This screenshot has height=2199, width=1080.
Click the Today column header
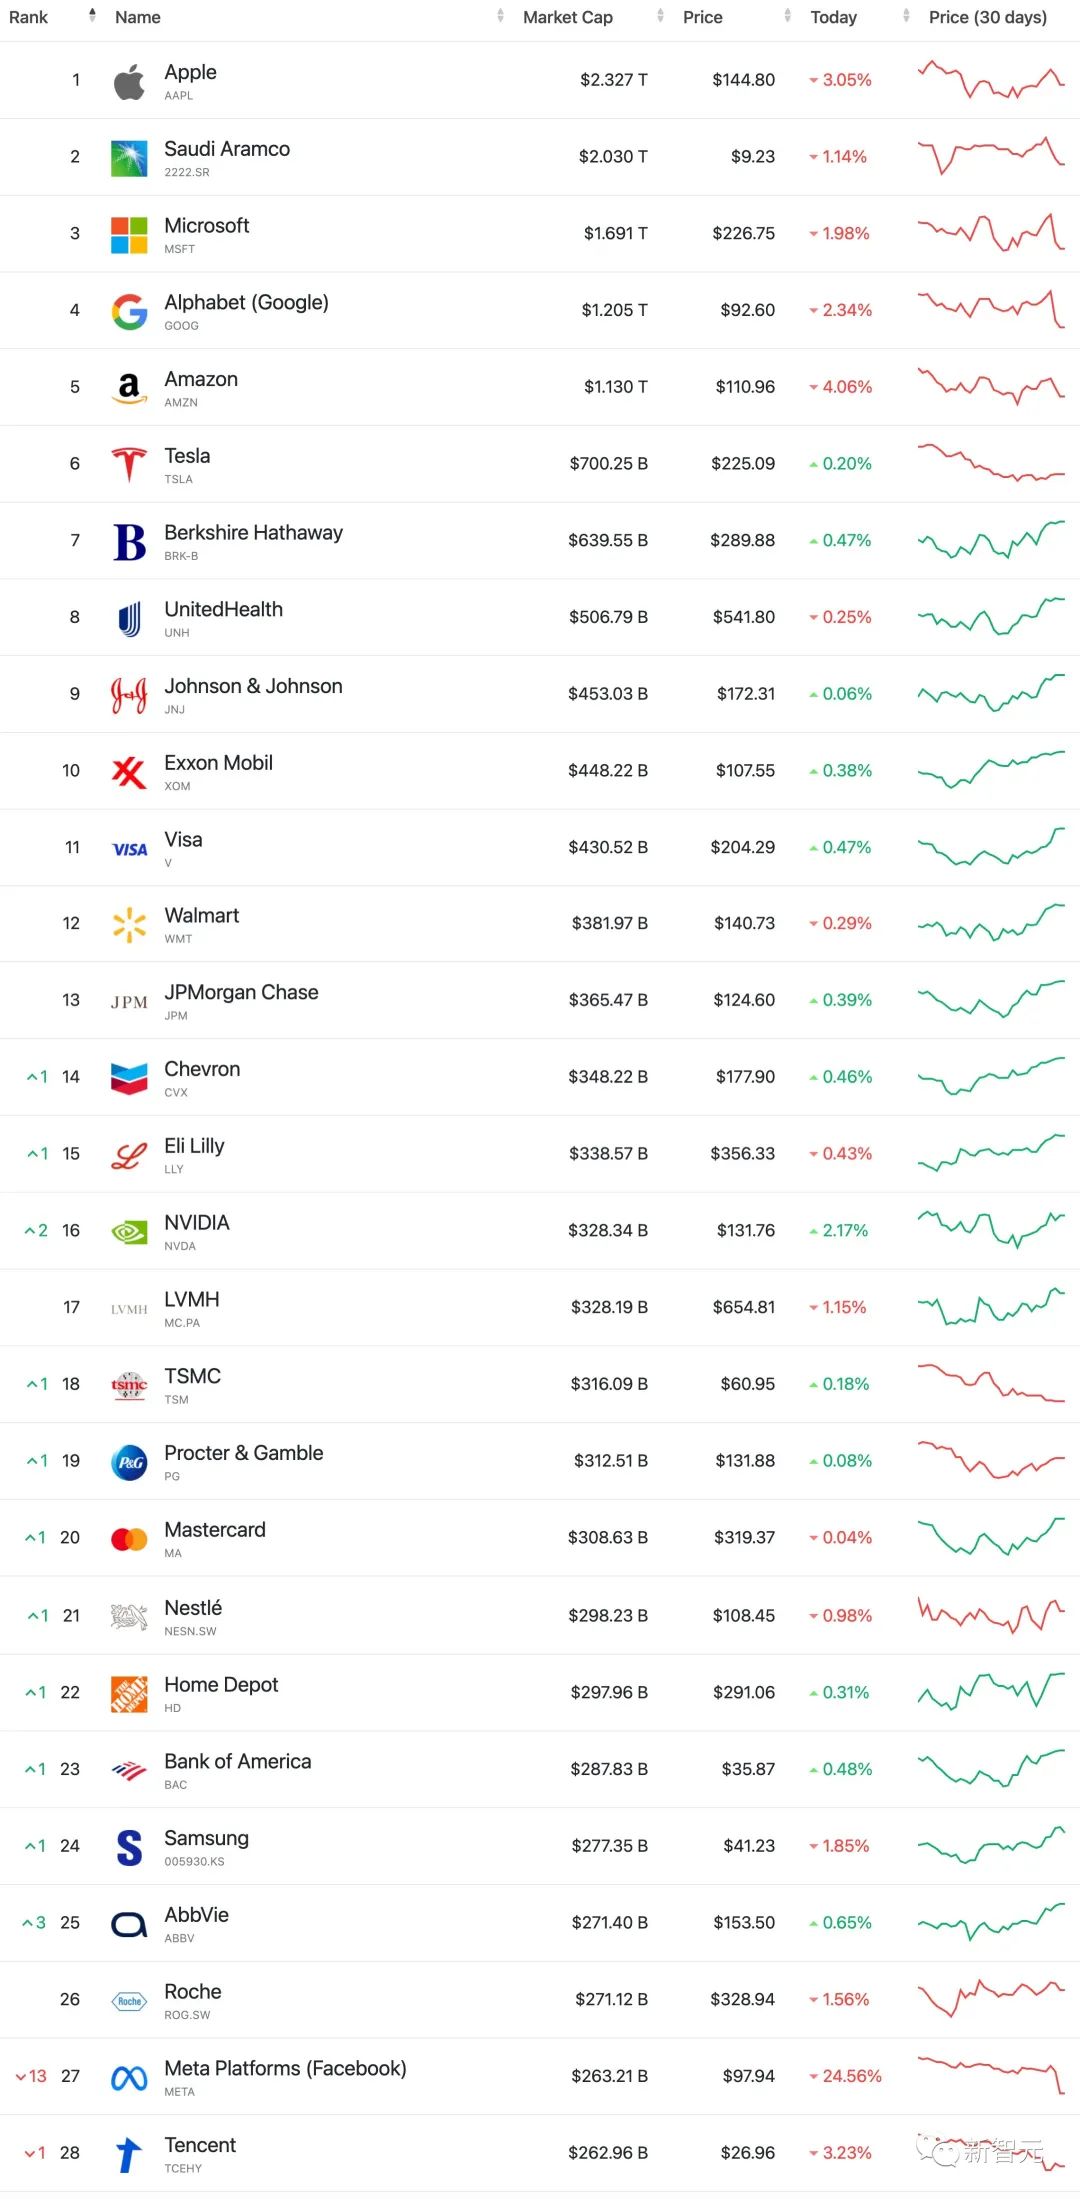[833, 17]
